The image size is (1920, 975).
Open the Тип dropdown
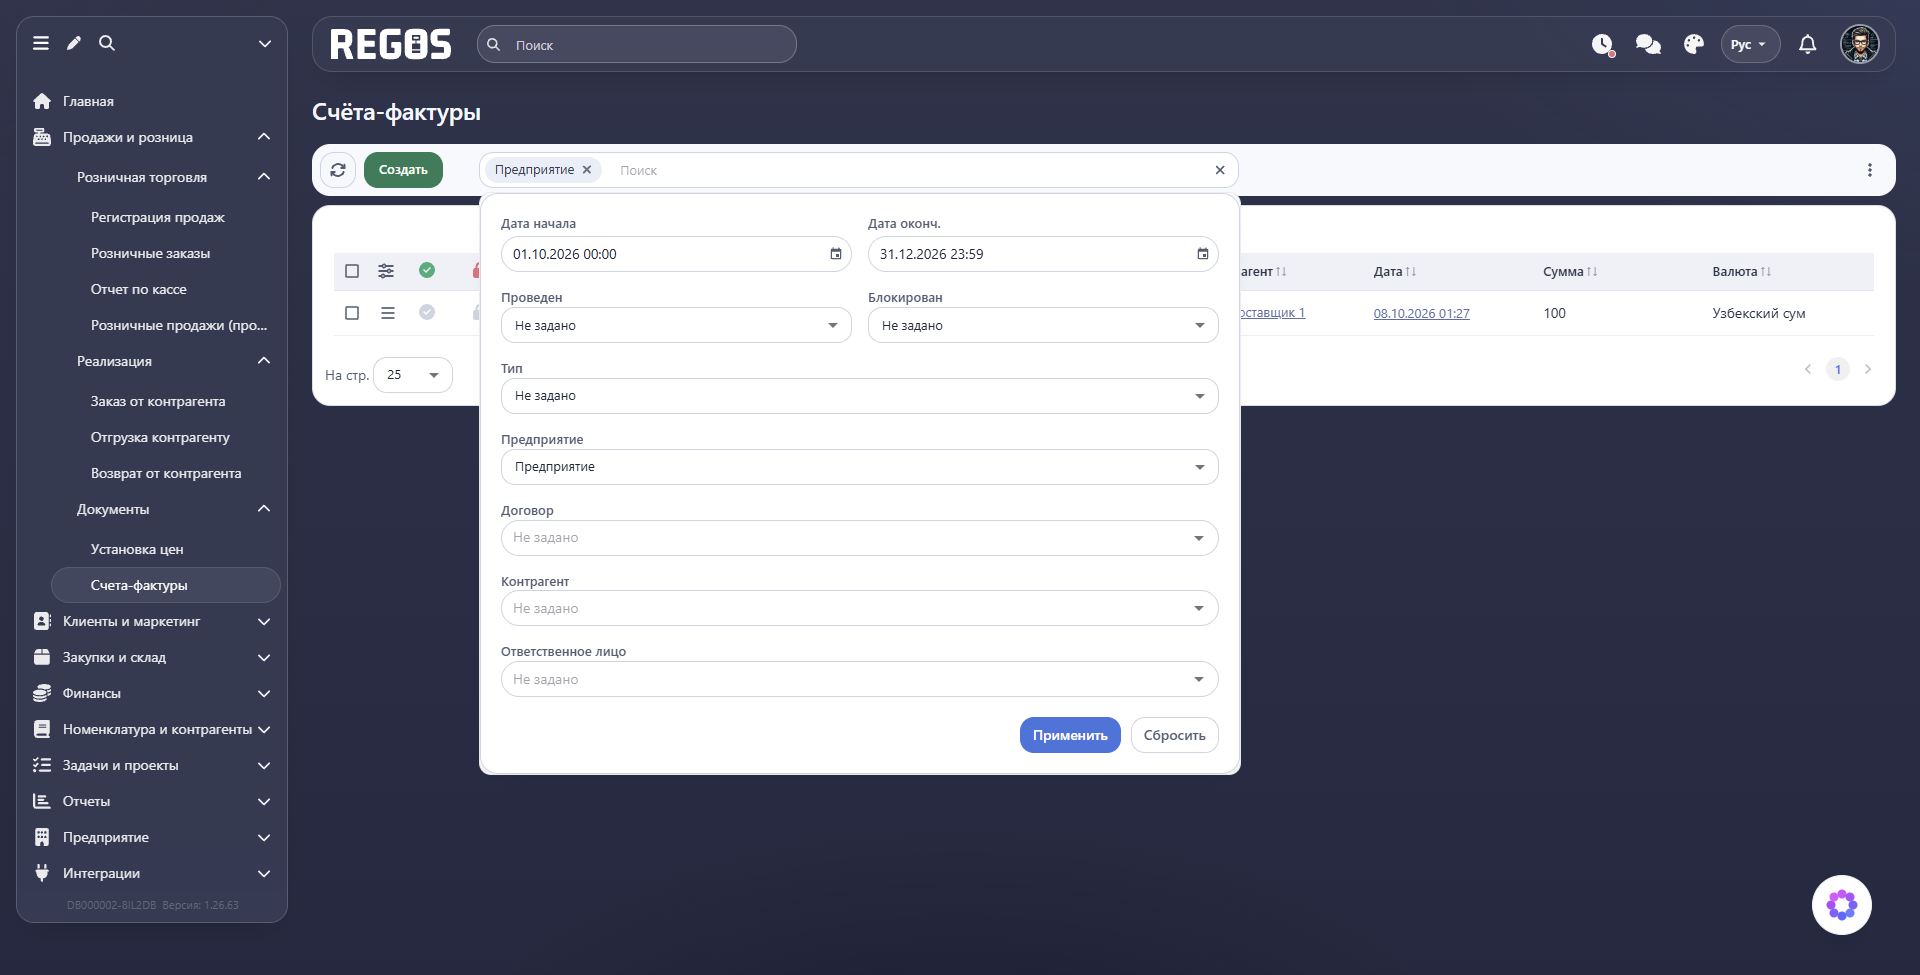859,396
